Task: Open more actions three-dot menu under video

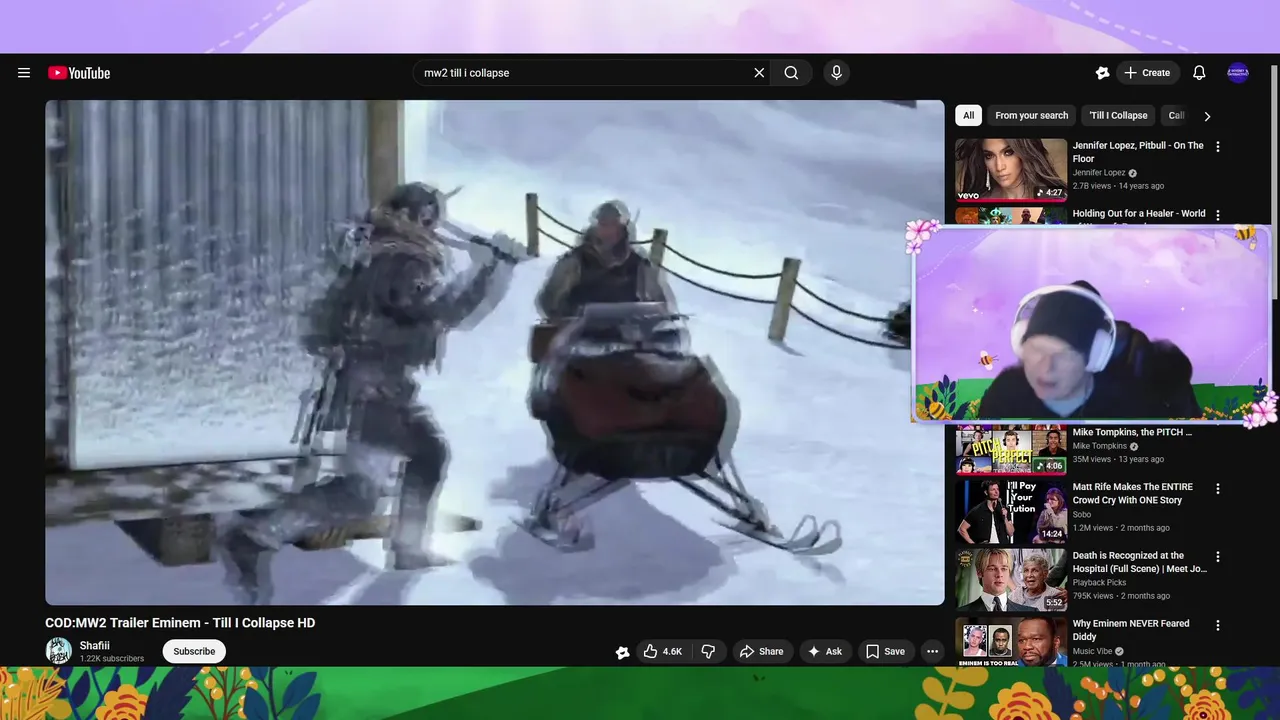Action: click(932, 651)
